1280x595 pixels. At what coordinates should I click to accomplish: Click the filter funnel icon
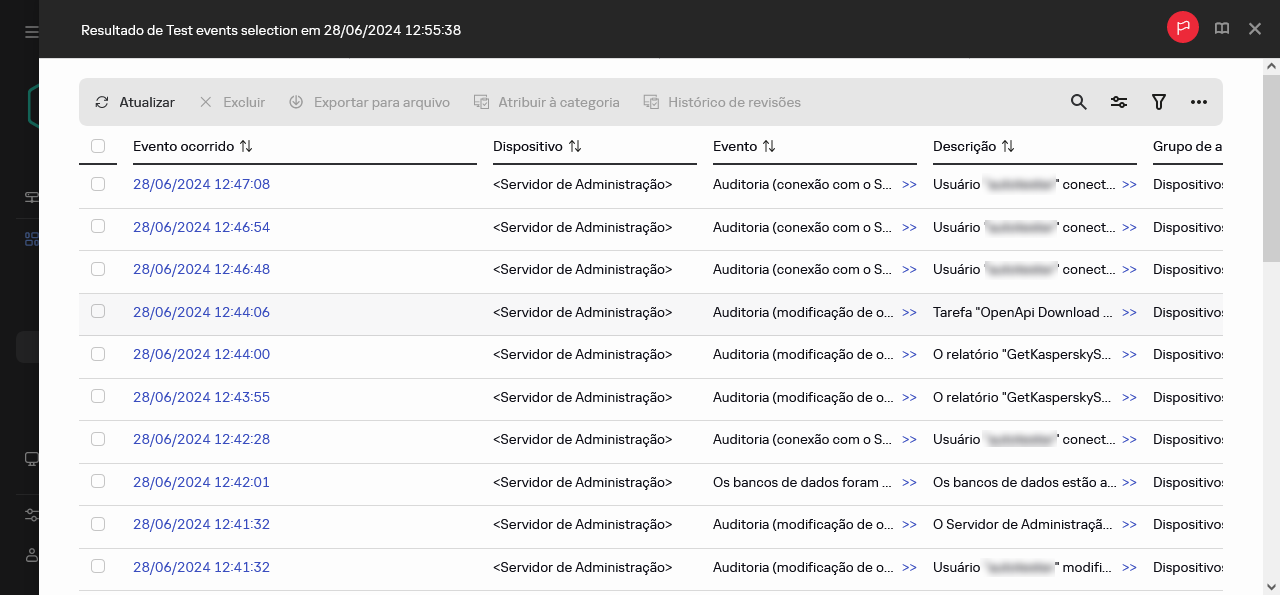pos(1159,102)
